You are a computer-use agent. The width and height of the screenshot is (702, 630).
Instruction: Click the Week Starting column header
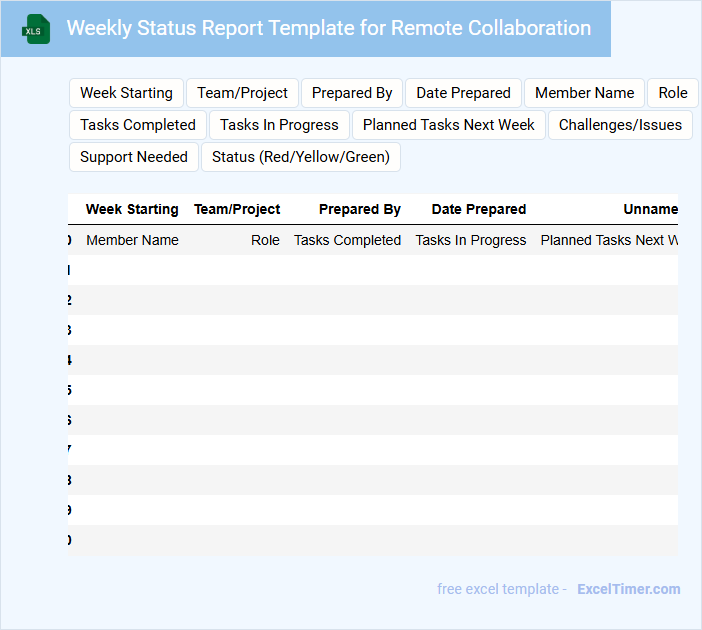[x=132, y=209]
